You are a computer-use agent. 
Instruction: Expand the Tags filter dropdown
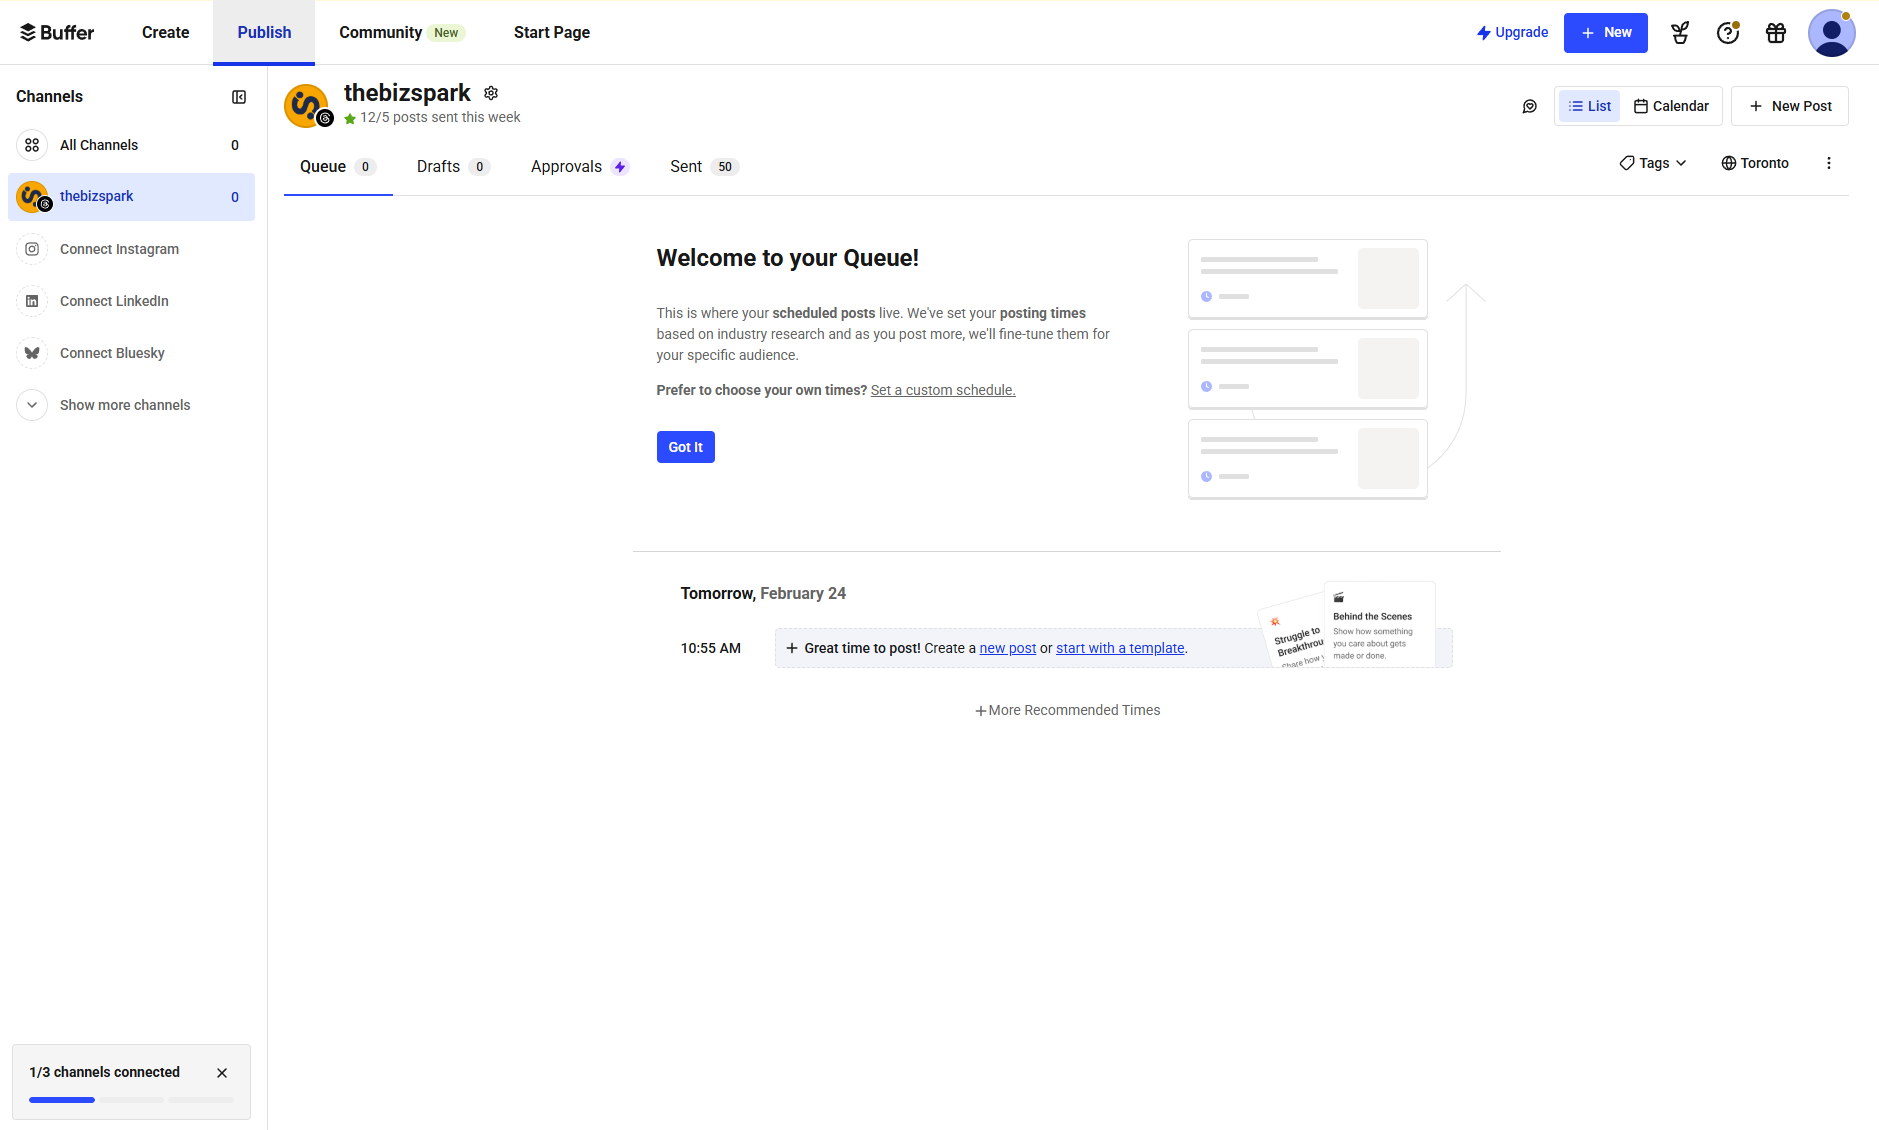[x=1652, y=162]
